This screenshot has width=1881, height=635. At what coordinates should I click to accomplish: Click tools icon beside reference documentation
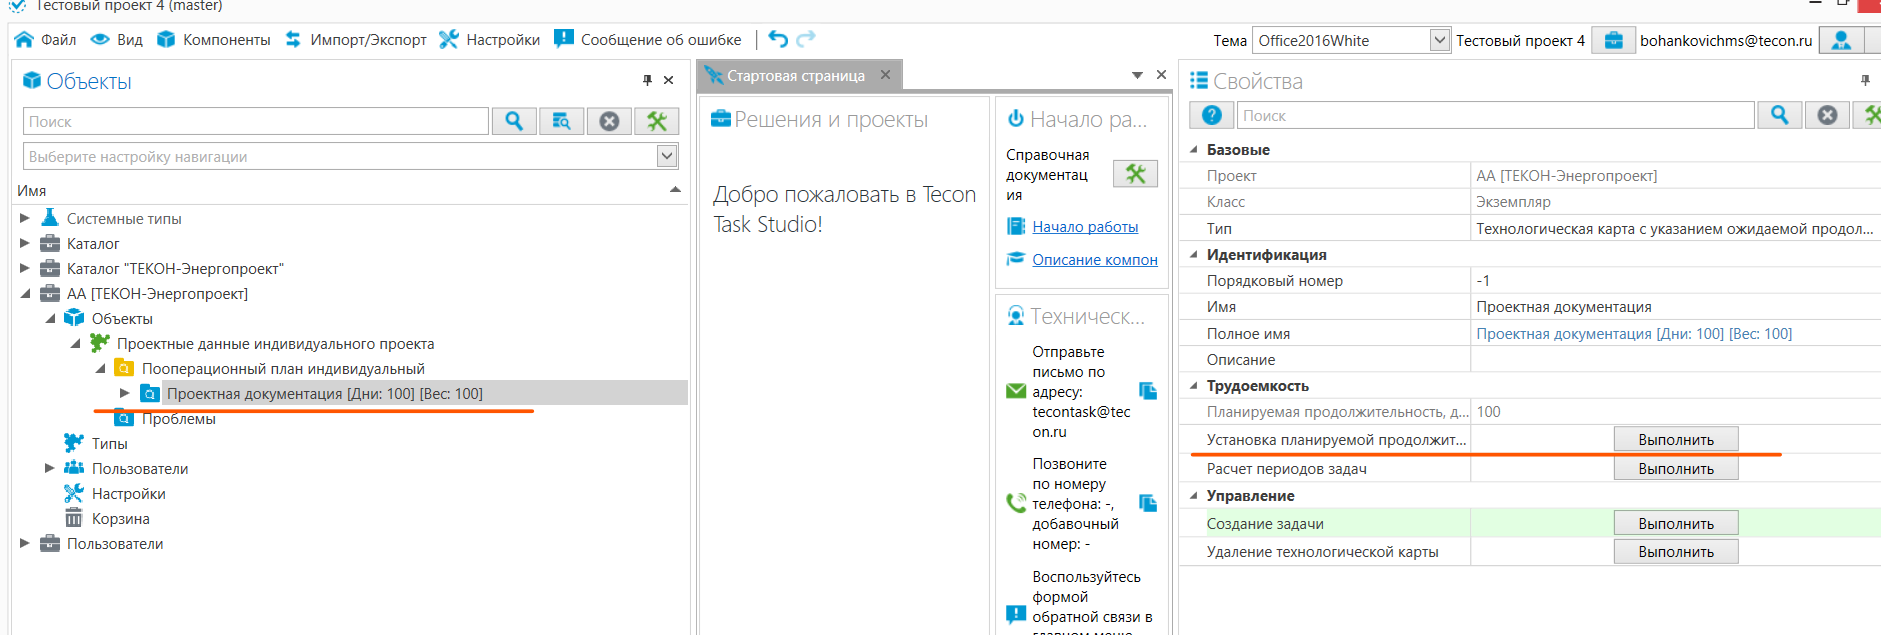pos(1135,174)
